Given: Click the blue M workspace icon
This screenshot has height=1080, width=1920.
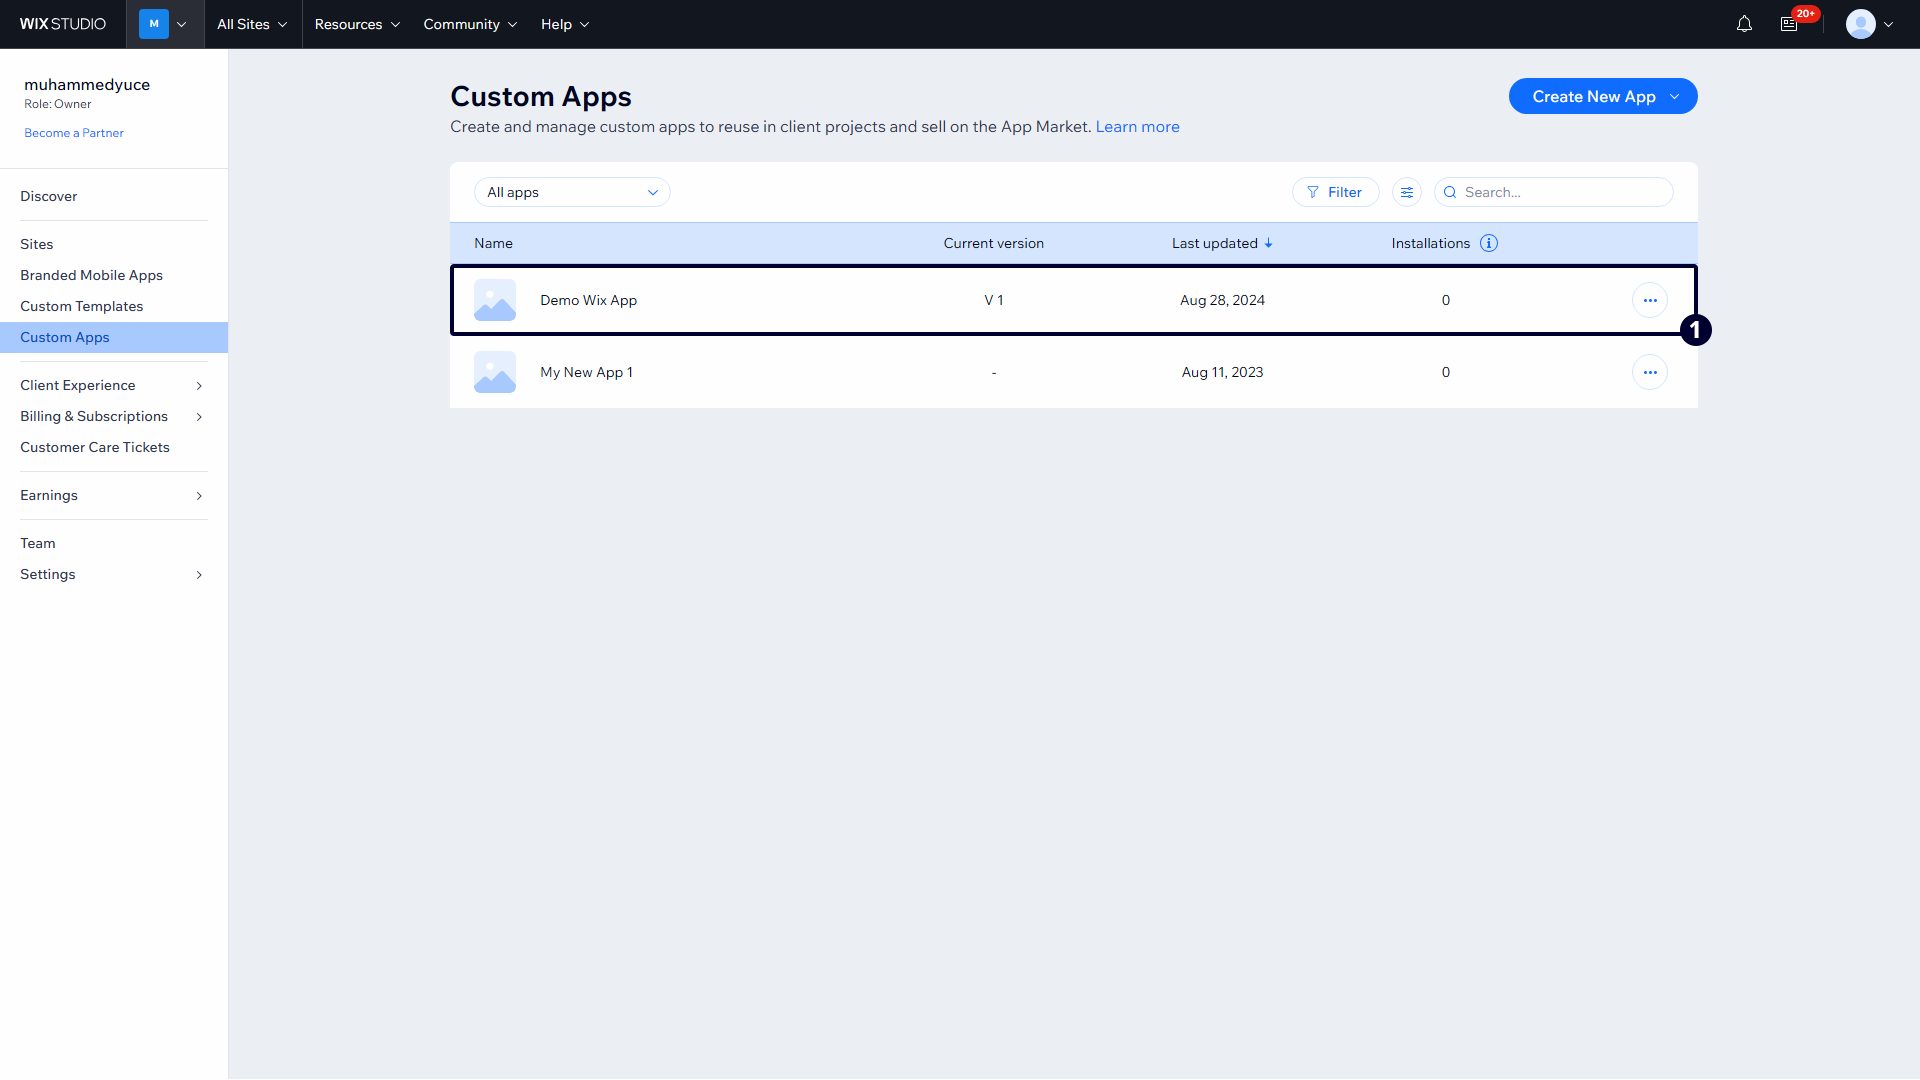Looking at the screenshot, I should tap(154, 24).
